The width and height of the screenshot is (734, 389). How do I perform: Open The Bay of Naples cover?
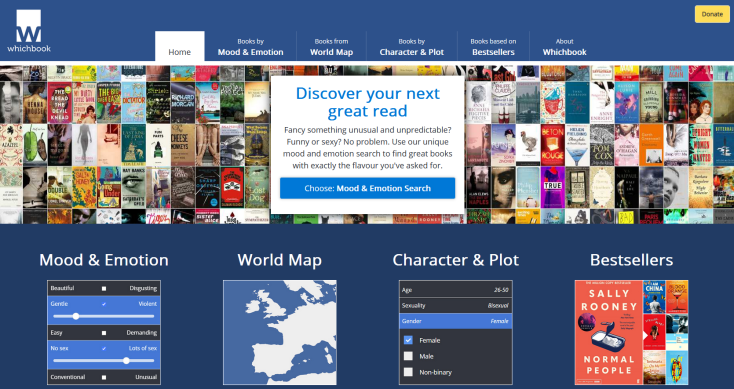coord(478,187)
